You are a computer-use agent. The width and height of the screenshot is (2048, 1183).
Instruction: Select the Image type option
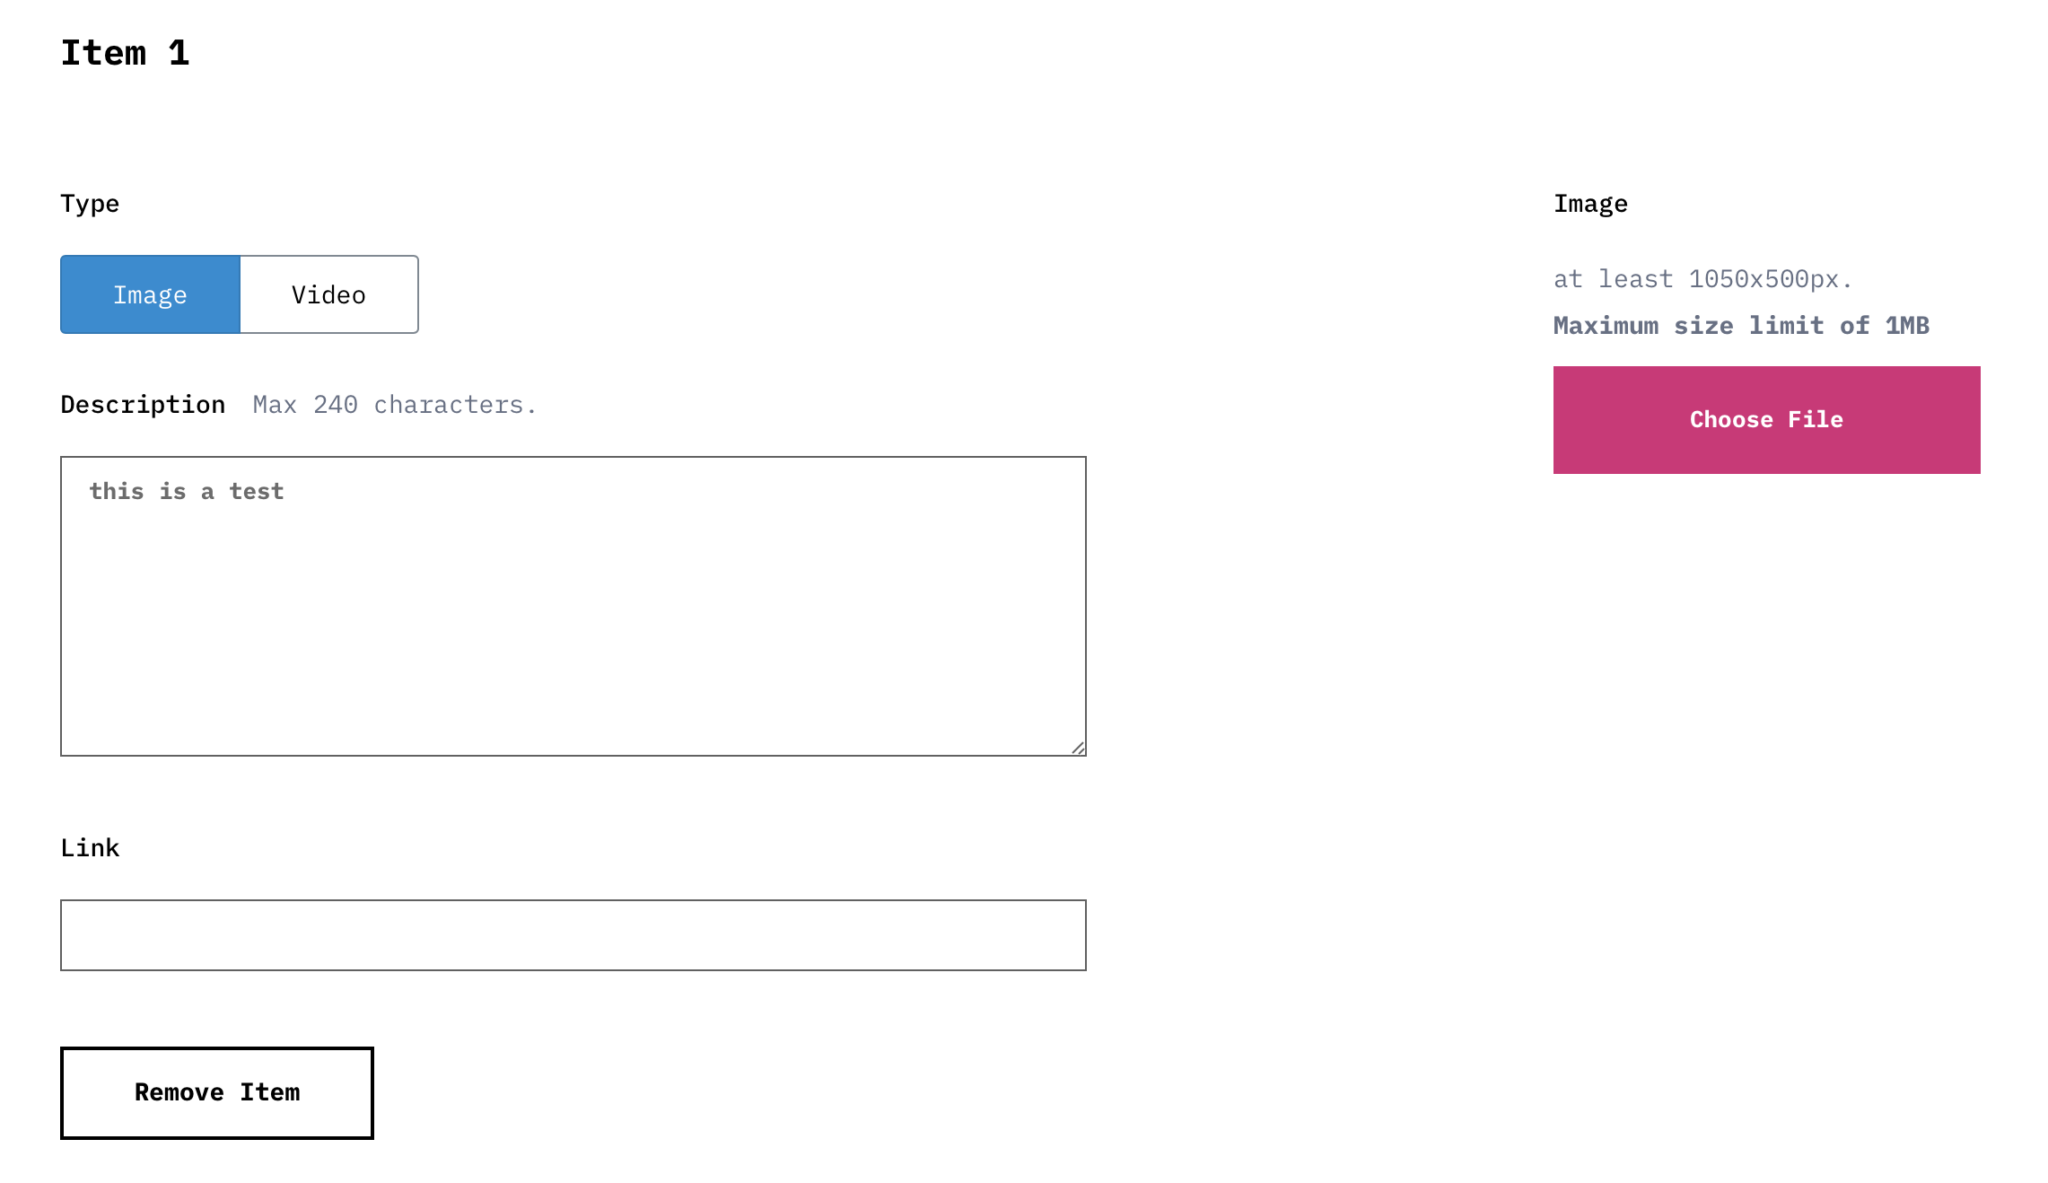click(x=150, y=295)
